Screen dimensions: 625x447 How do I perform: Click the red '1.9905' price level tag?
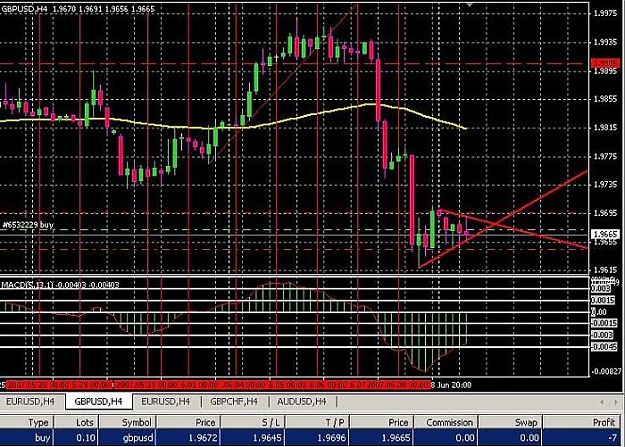click(605, 63)
